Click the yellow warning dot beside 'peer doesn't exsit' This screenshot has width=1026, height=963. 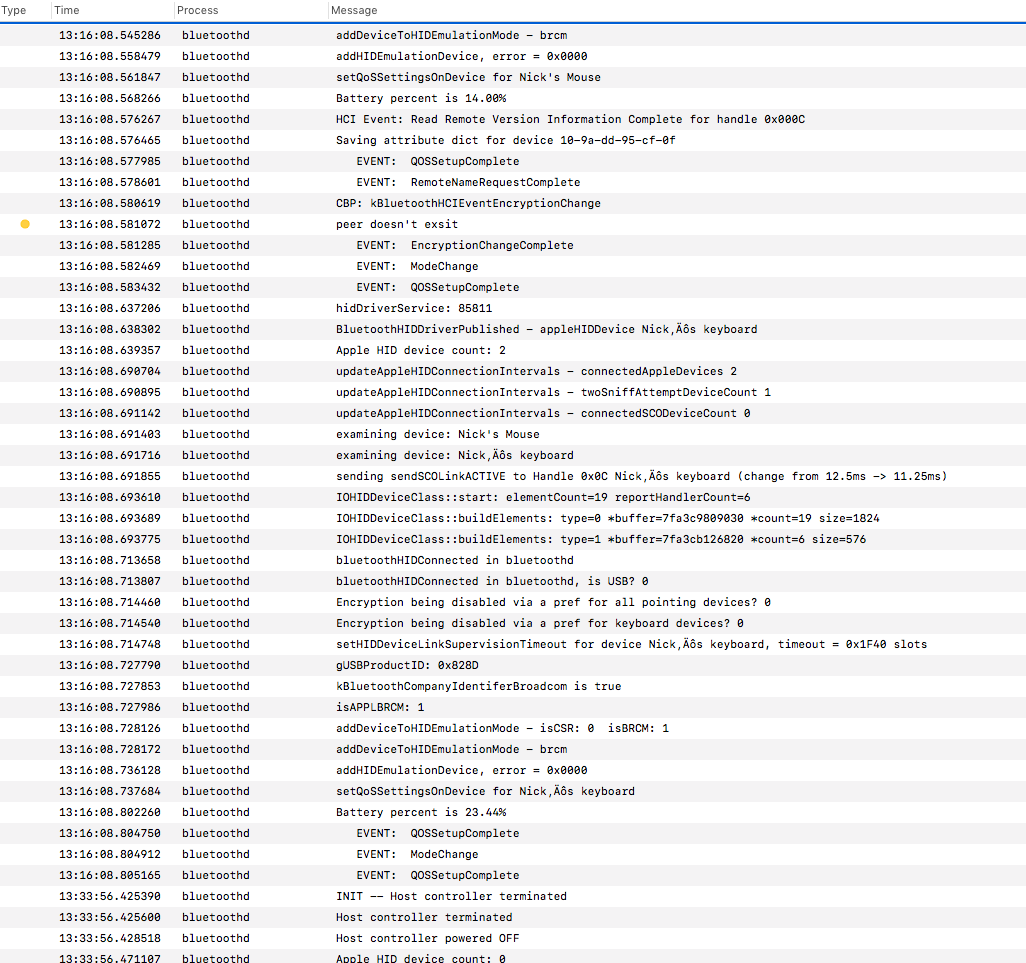pyautogui.click(x=25, y=224)
